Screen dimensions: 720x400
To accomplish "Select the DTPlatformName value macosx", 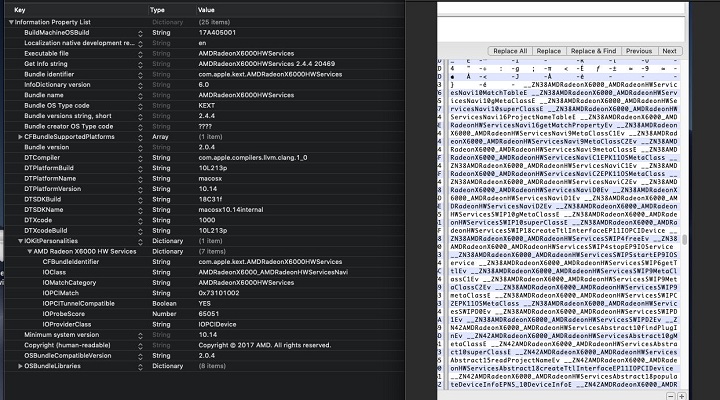I will pyautogui.click(x=210, y=179).
